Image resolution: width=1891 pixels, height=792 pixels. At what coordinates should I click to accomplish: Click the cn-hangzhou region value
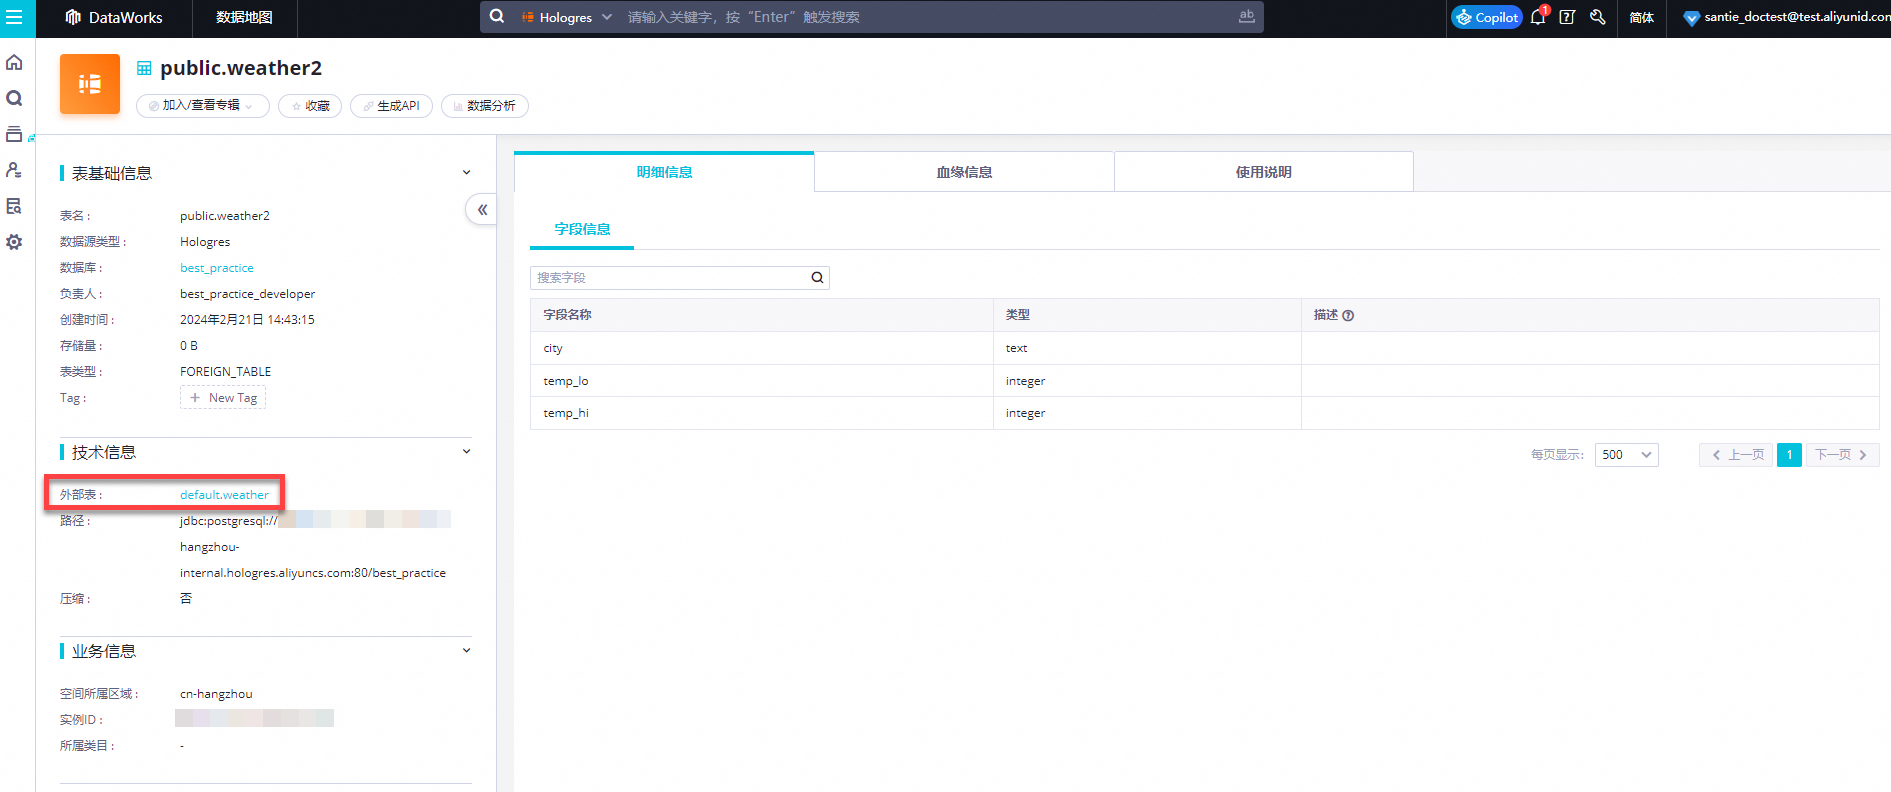pos(216,694)
